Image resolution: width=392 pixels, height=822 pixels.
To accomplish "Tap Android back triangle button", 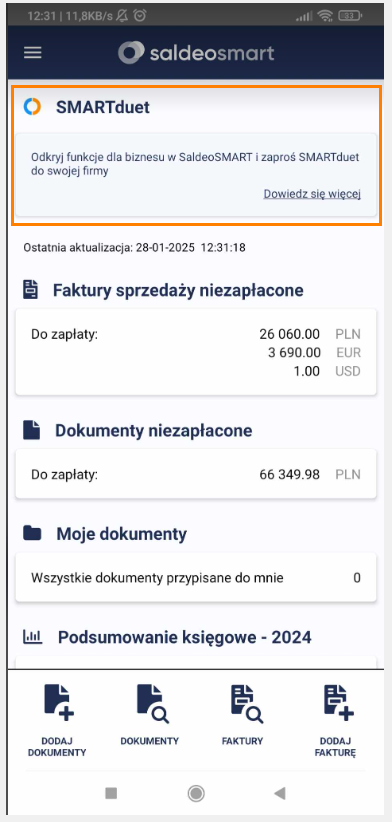I will (x=279, y=794).
